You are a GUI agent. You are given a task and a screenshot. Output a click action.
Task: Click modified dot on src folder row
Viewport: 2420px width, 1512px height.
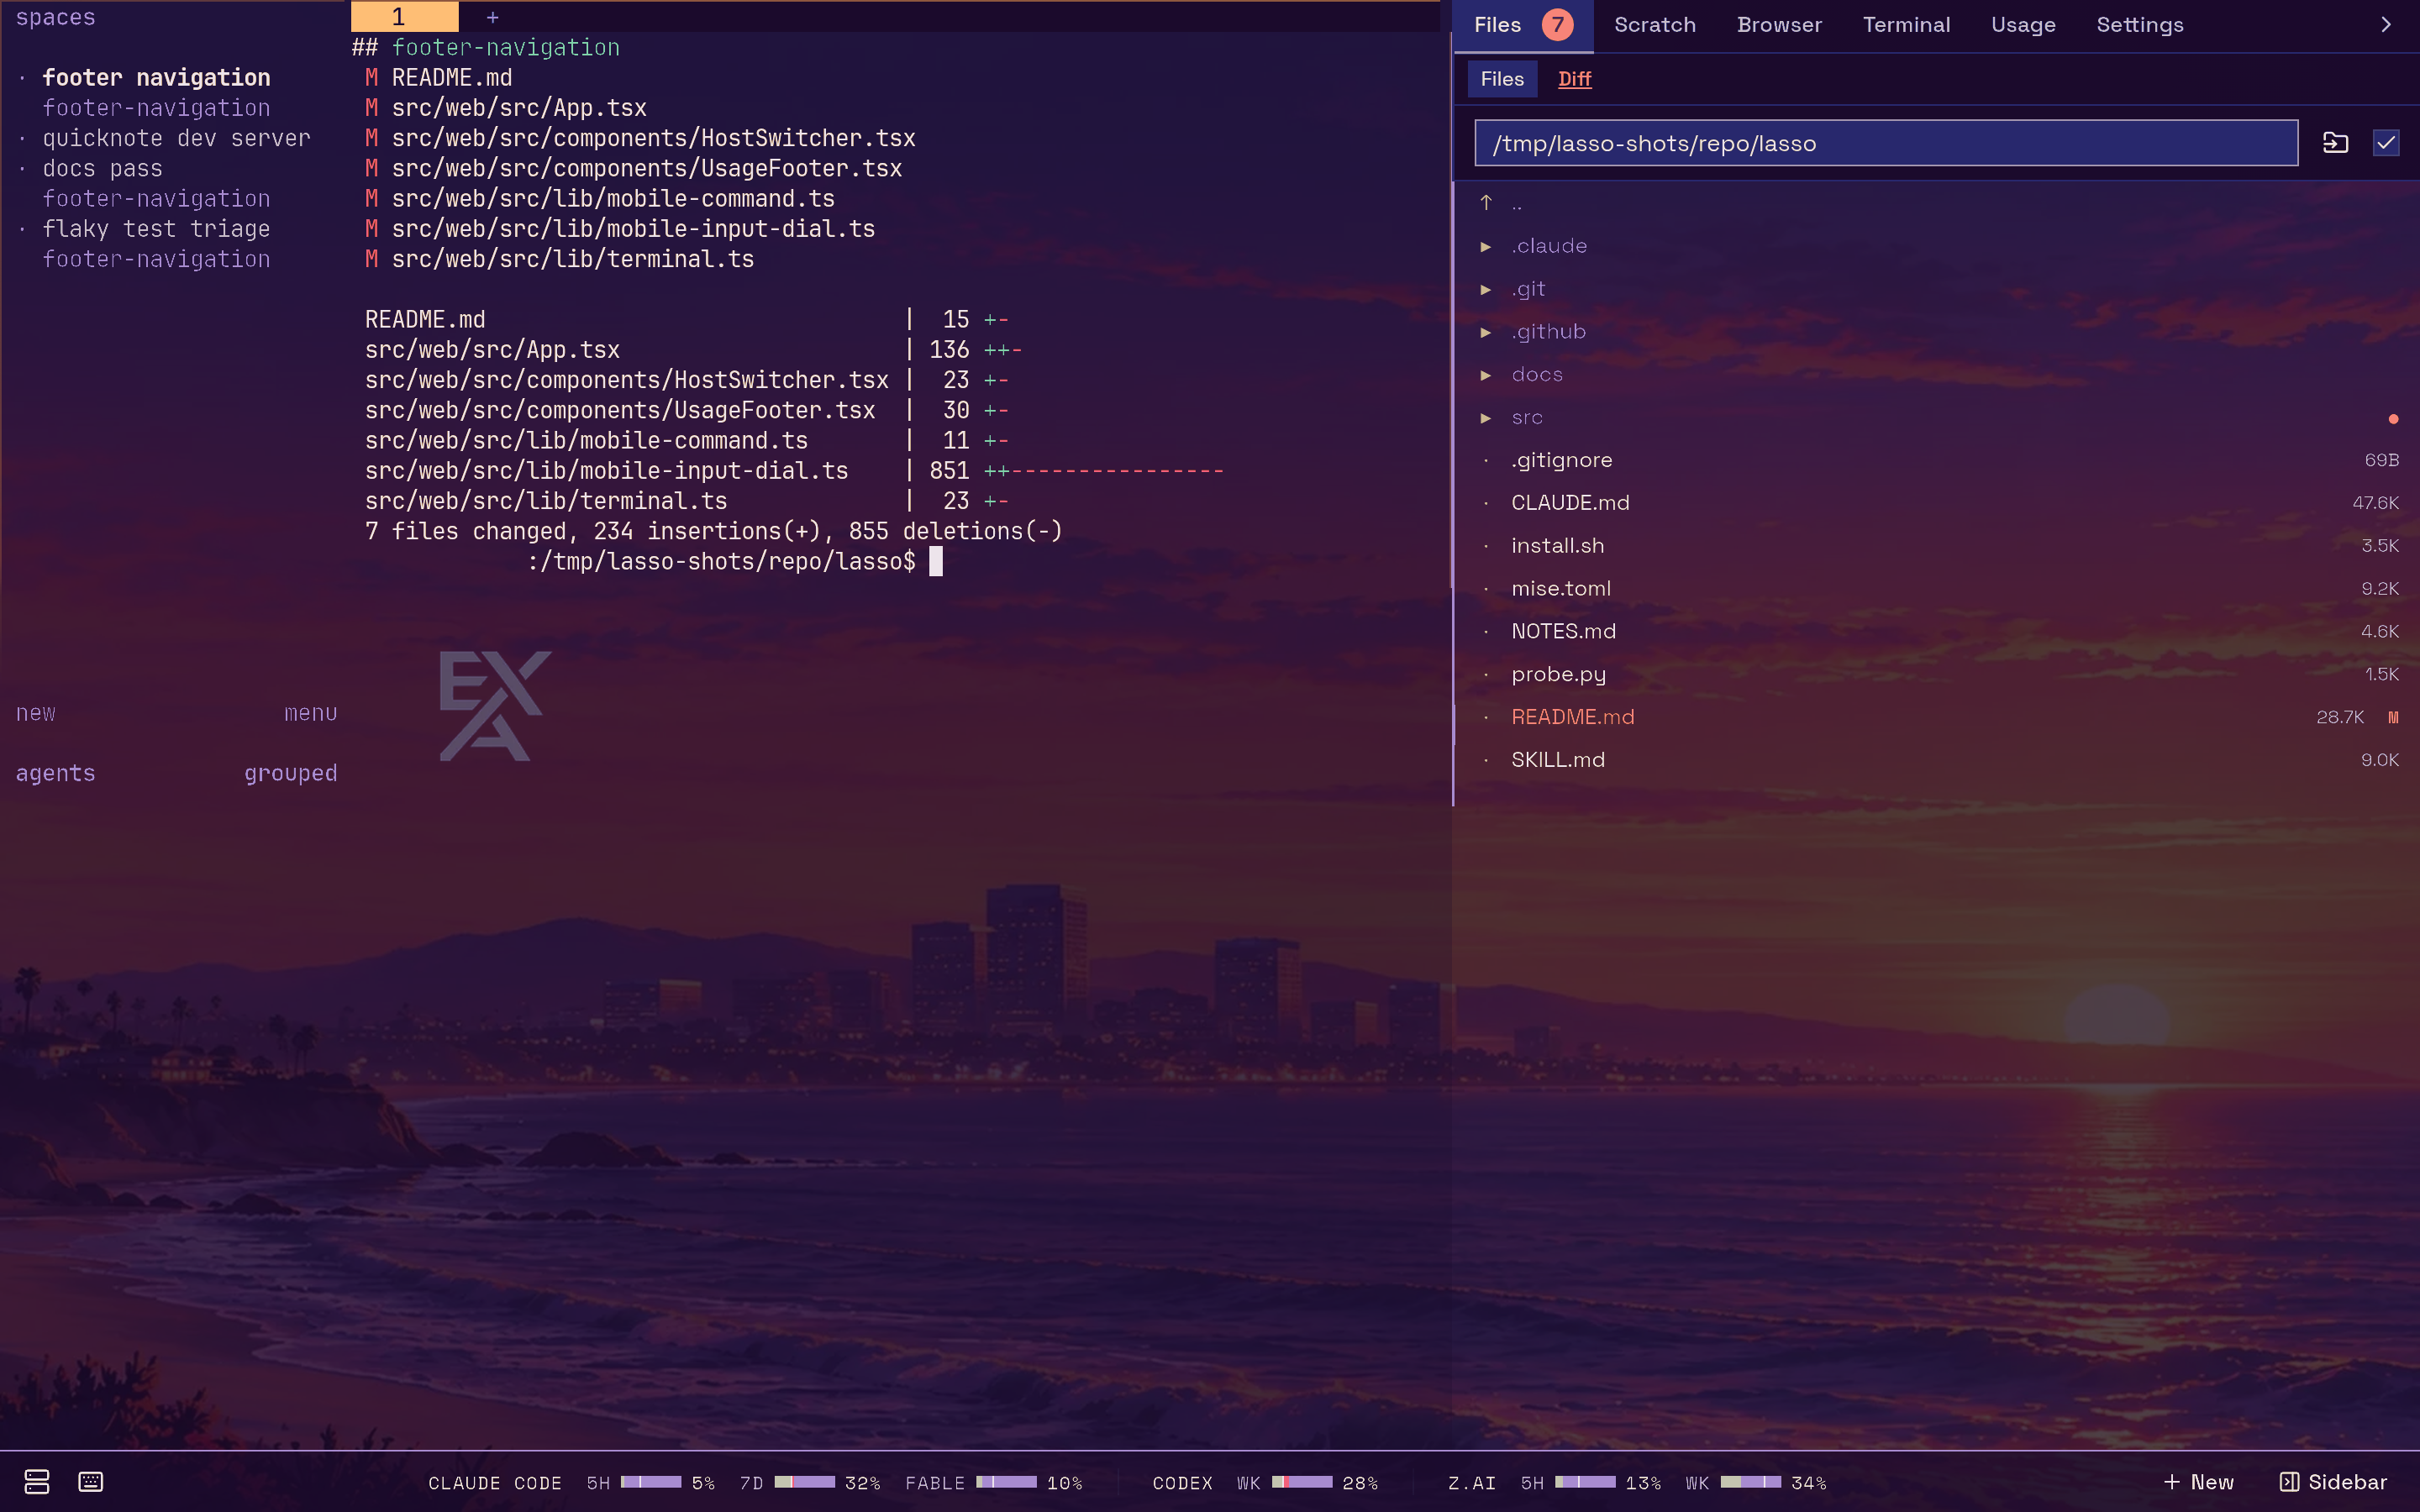pyautogui.click(x=2393, y=419)
